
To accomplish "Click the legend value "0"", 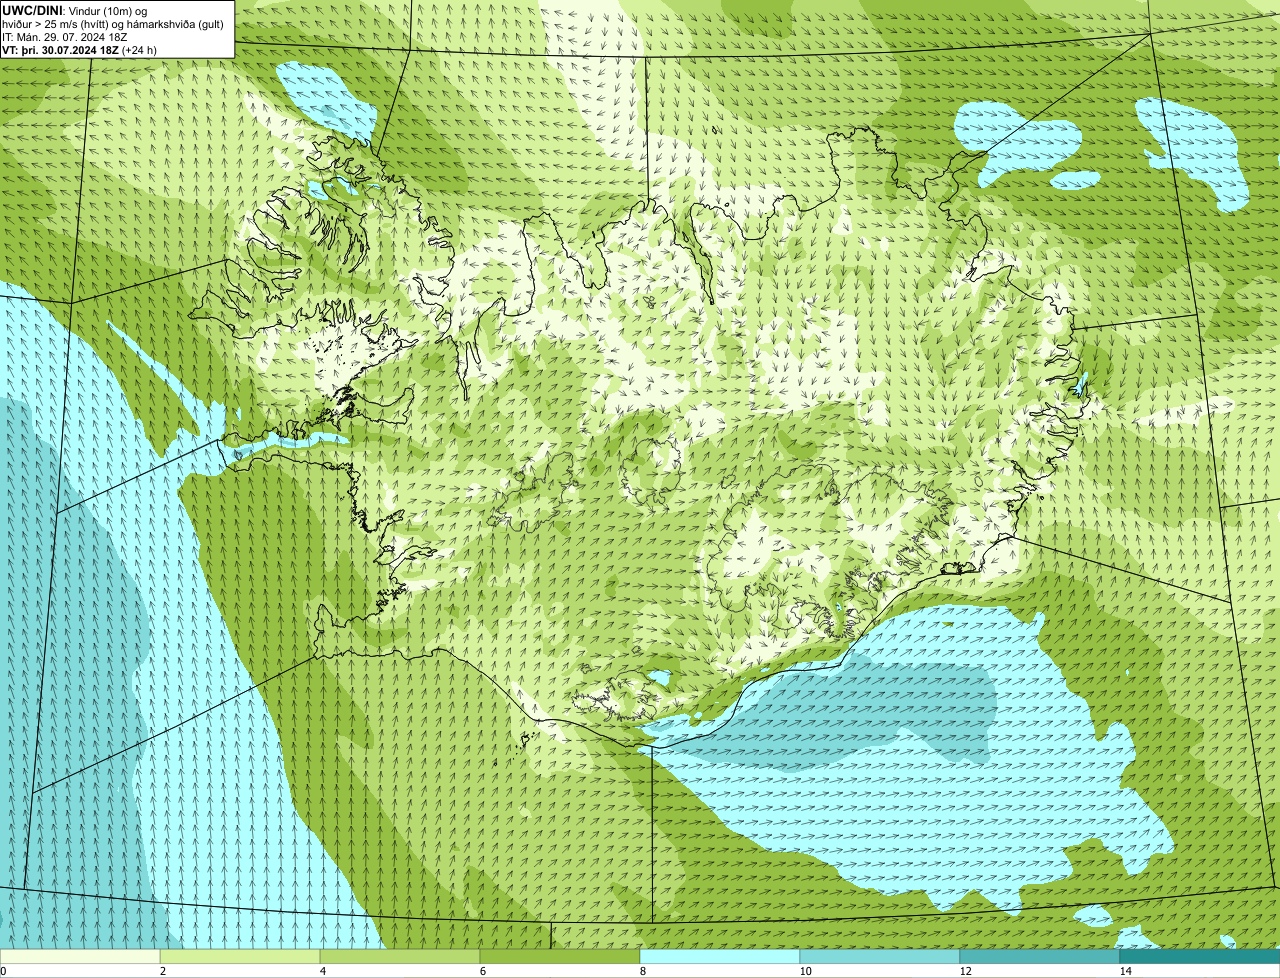I will pyautogui.click(x=3, y=971).
